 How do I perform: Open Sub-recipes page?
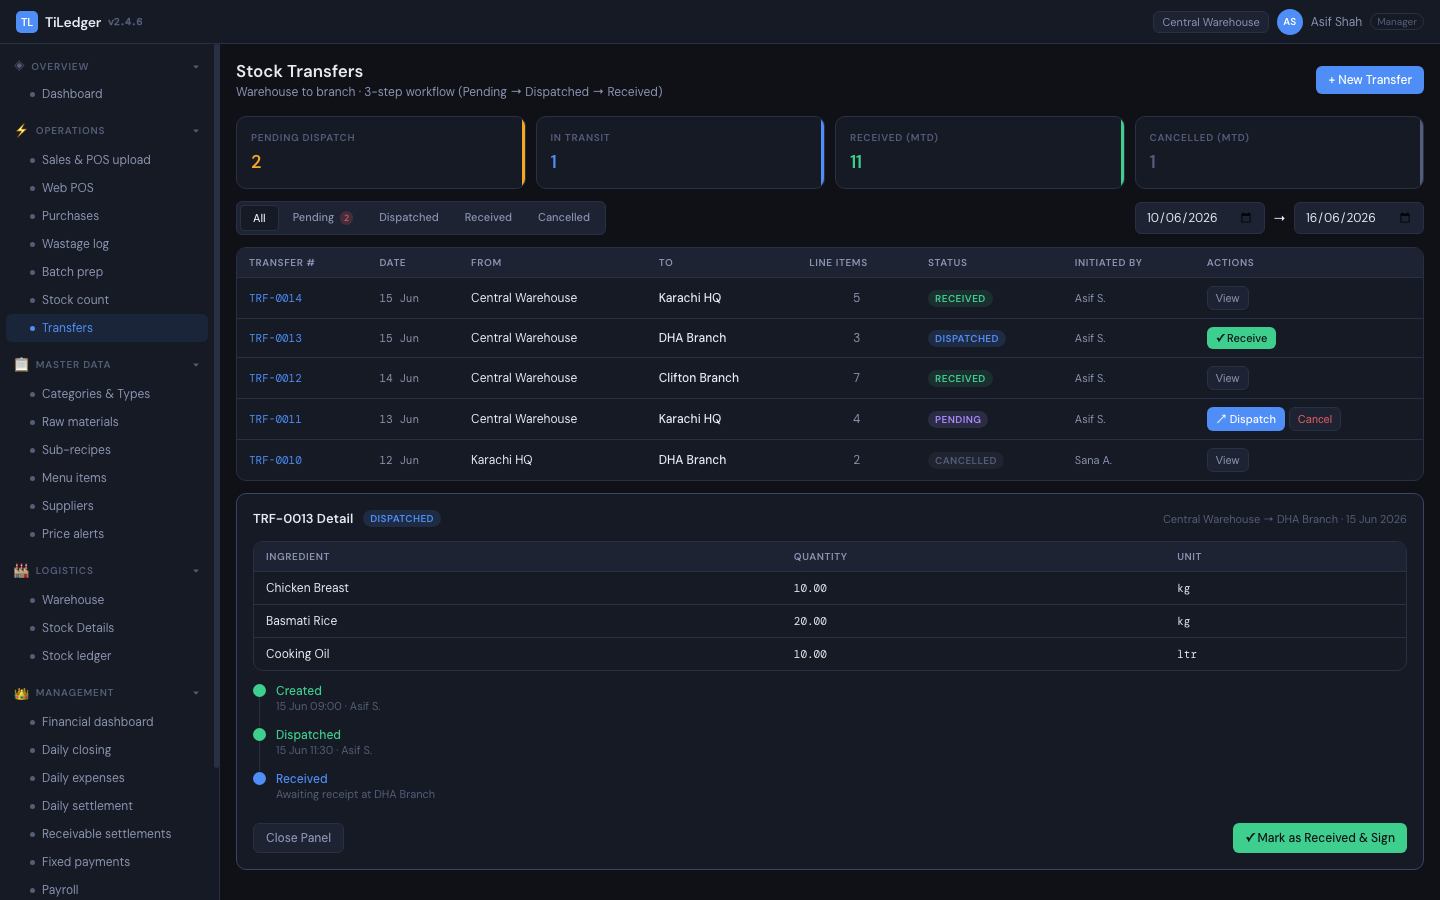tap(107, 450)
